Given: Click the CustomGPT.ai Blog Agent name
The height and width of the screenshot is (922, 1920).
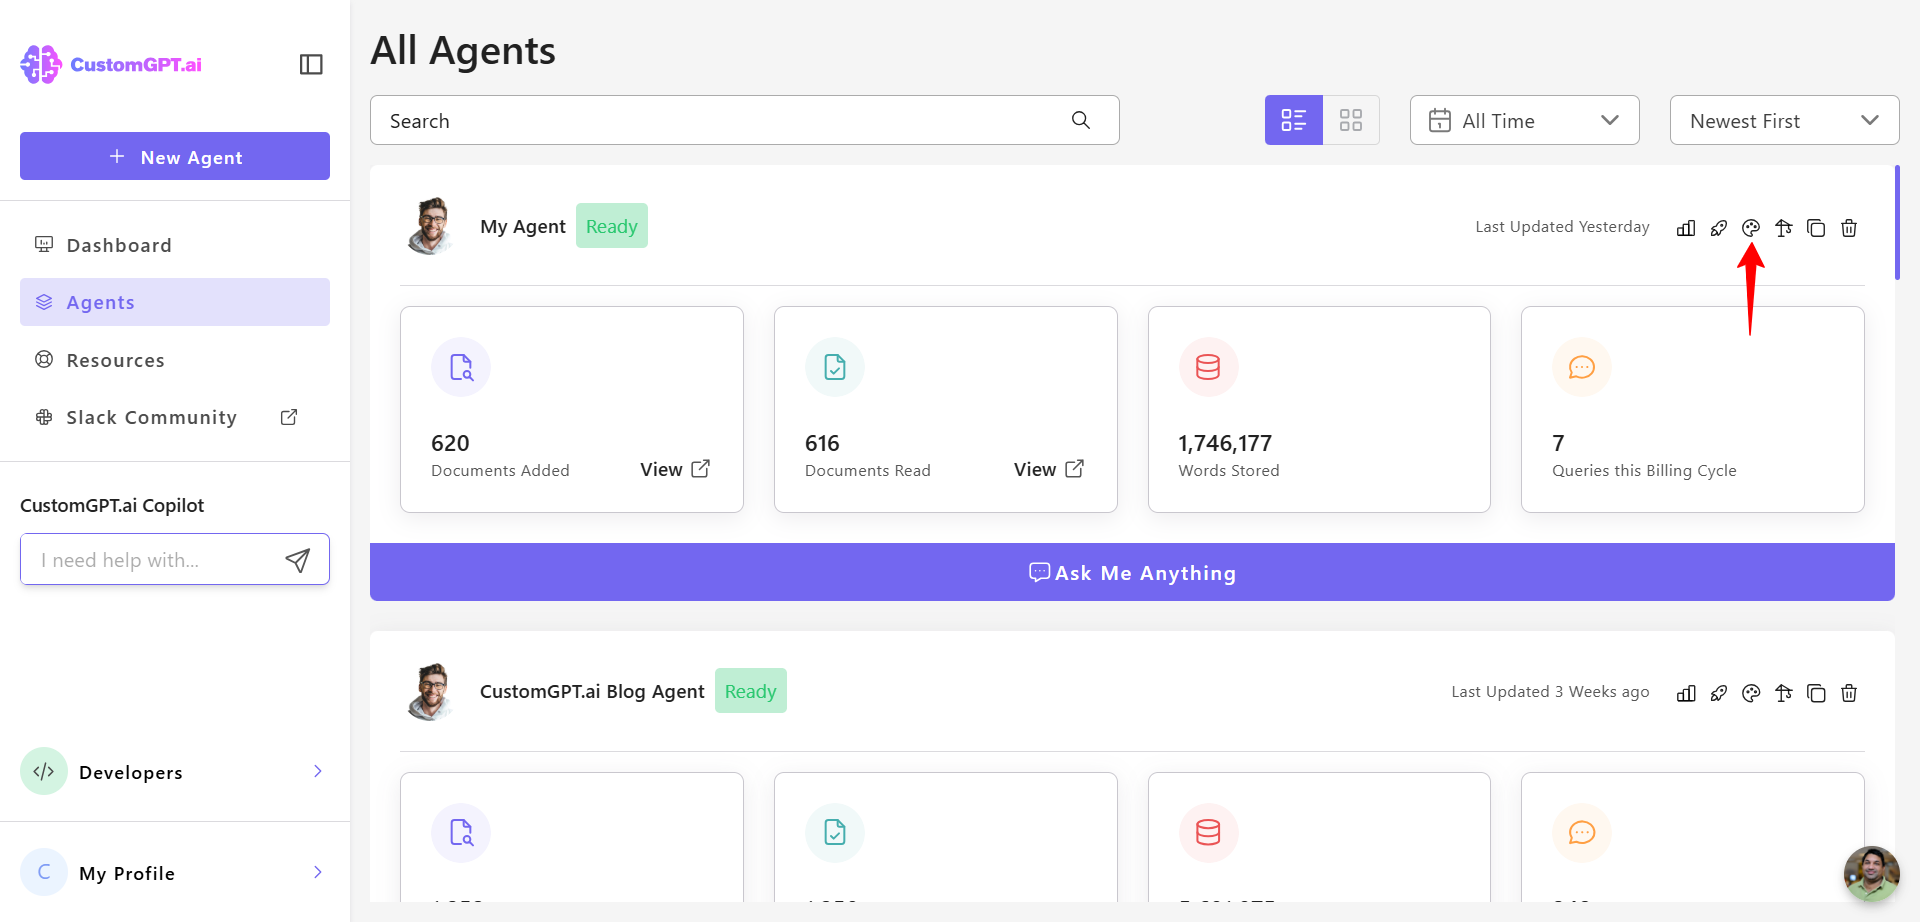Looking at the screenshot, I should click(x=592, y=691).
